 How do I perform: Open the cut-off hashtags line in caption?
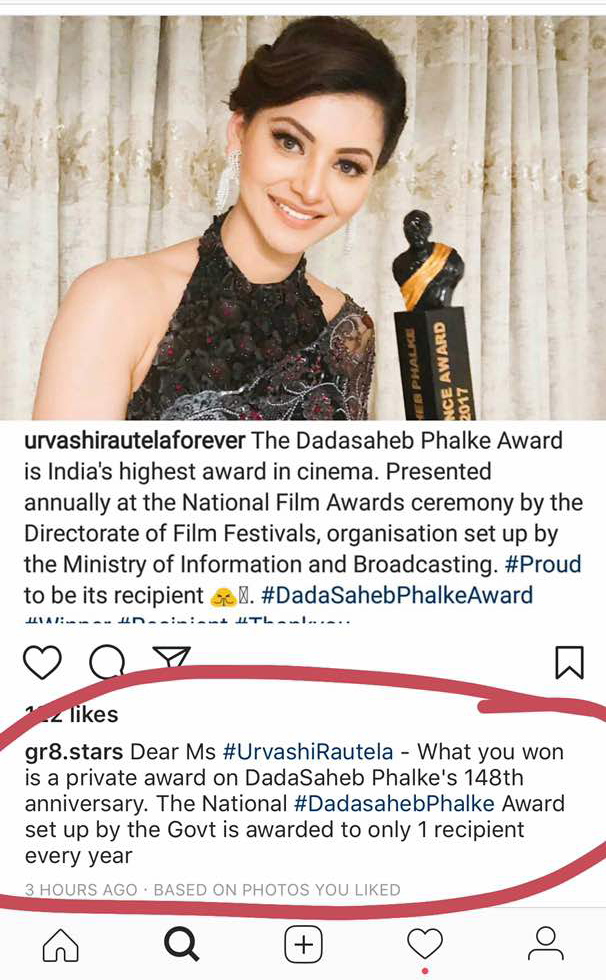pyautogui.click(x=187, y=619)
